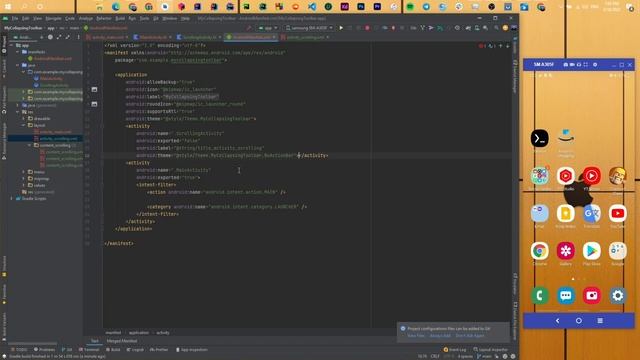Collapse the java folder

point(18,65)
